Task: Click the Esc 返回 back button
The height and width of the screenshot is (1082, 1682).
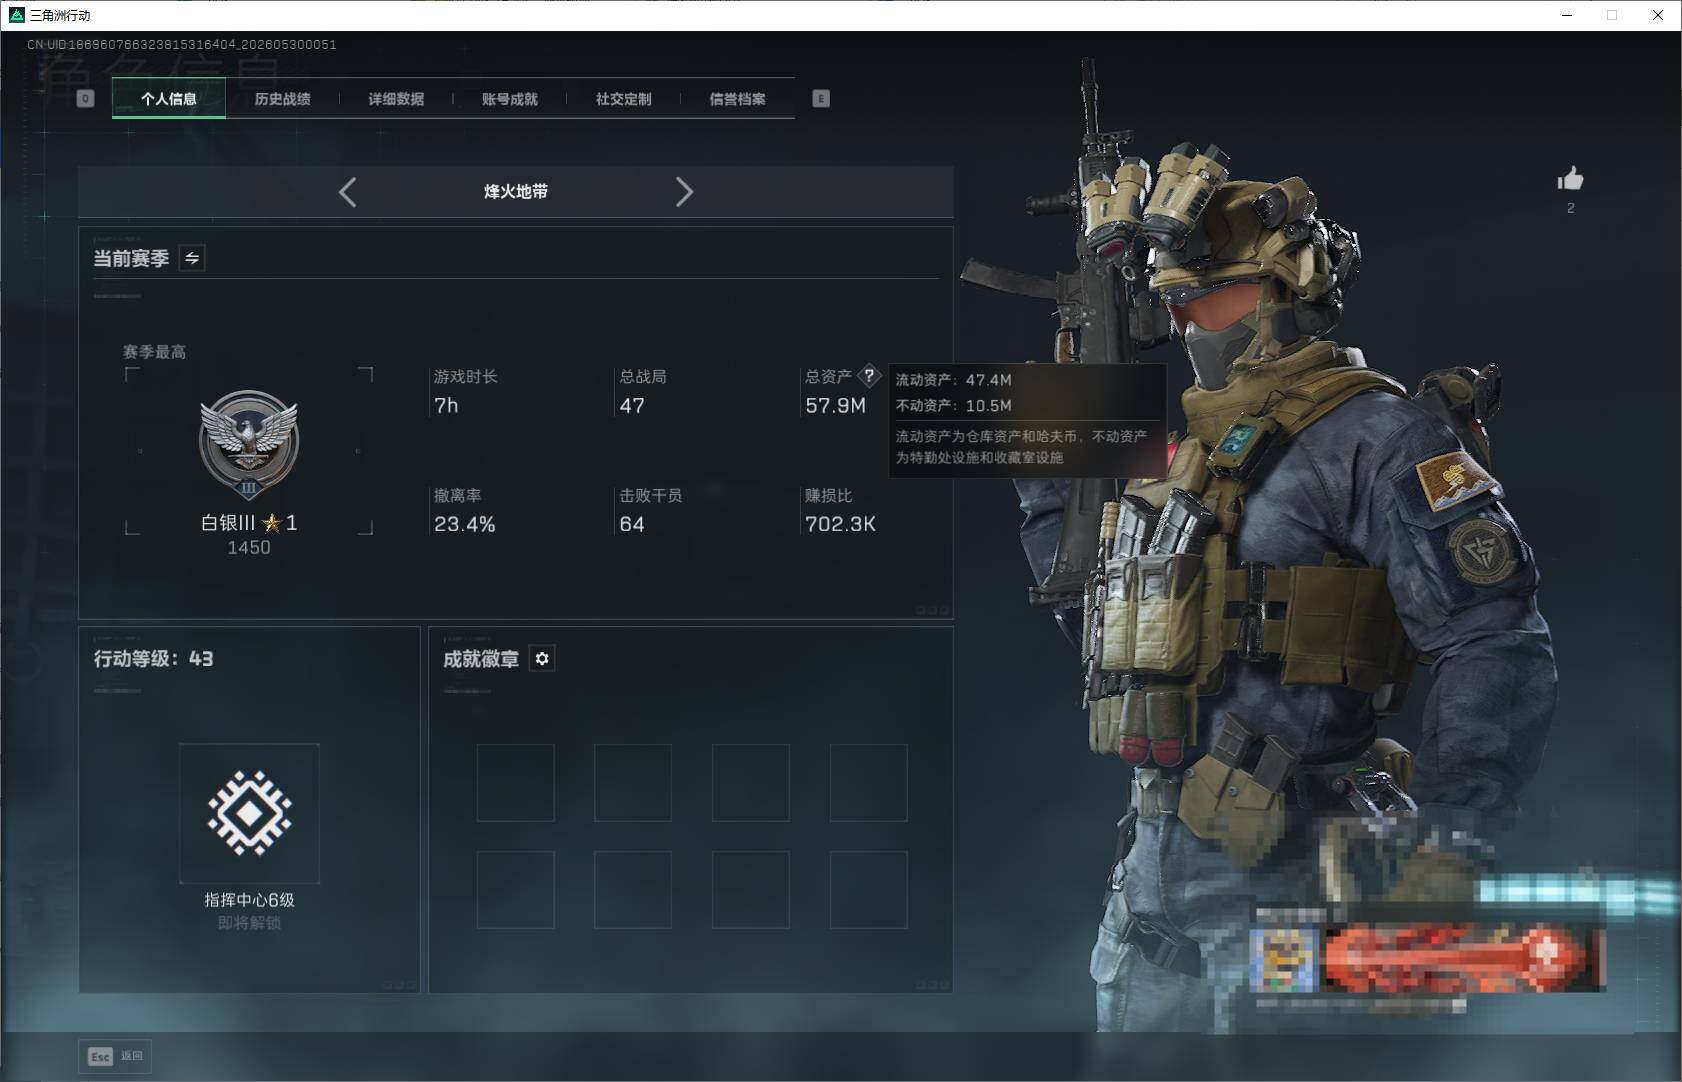Action: tap(115, 1056)
